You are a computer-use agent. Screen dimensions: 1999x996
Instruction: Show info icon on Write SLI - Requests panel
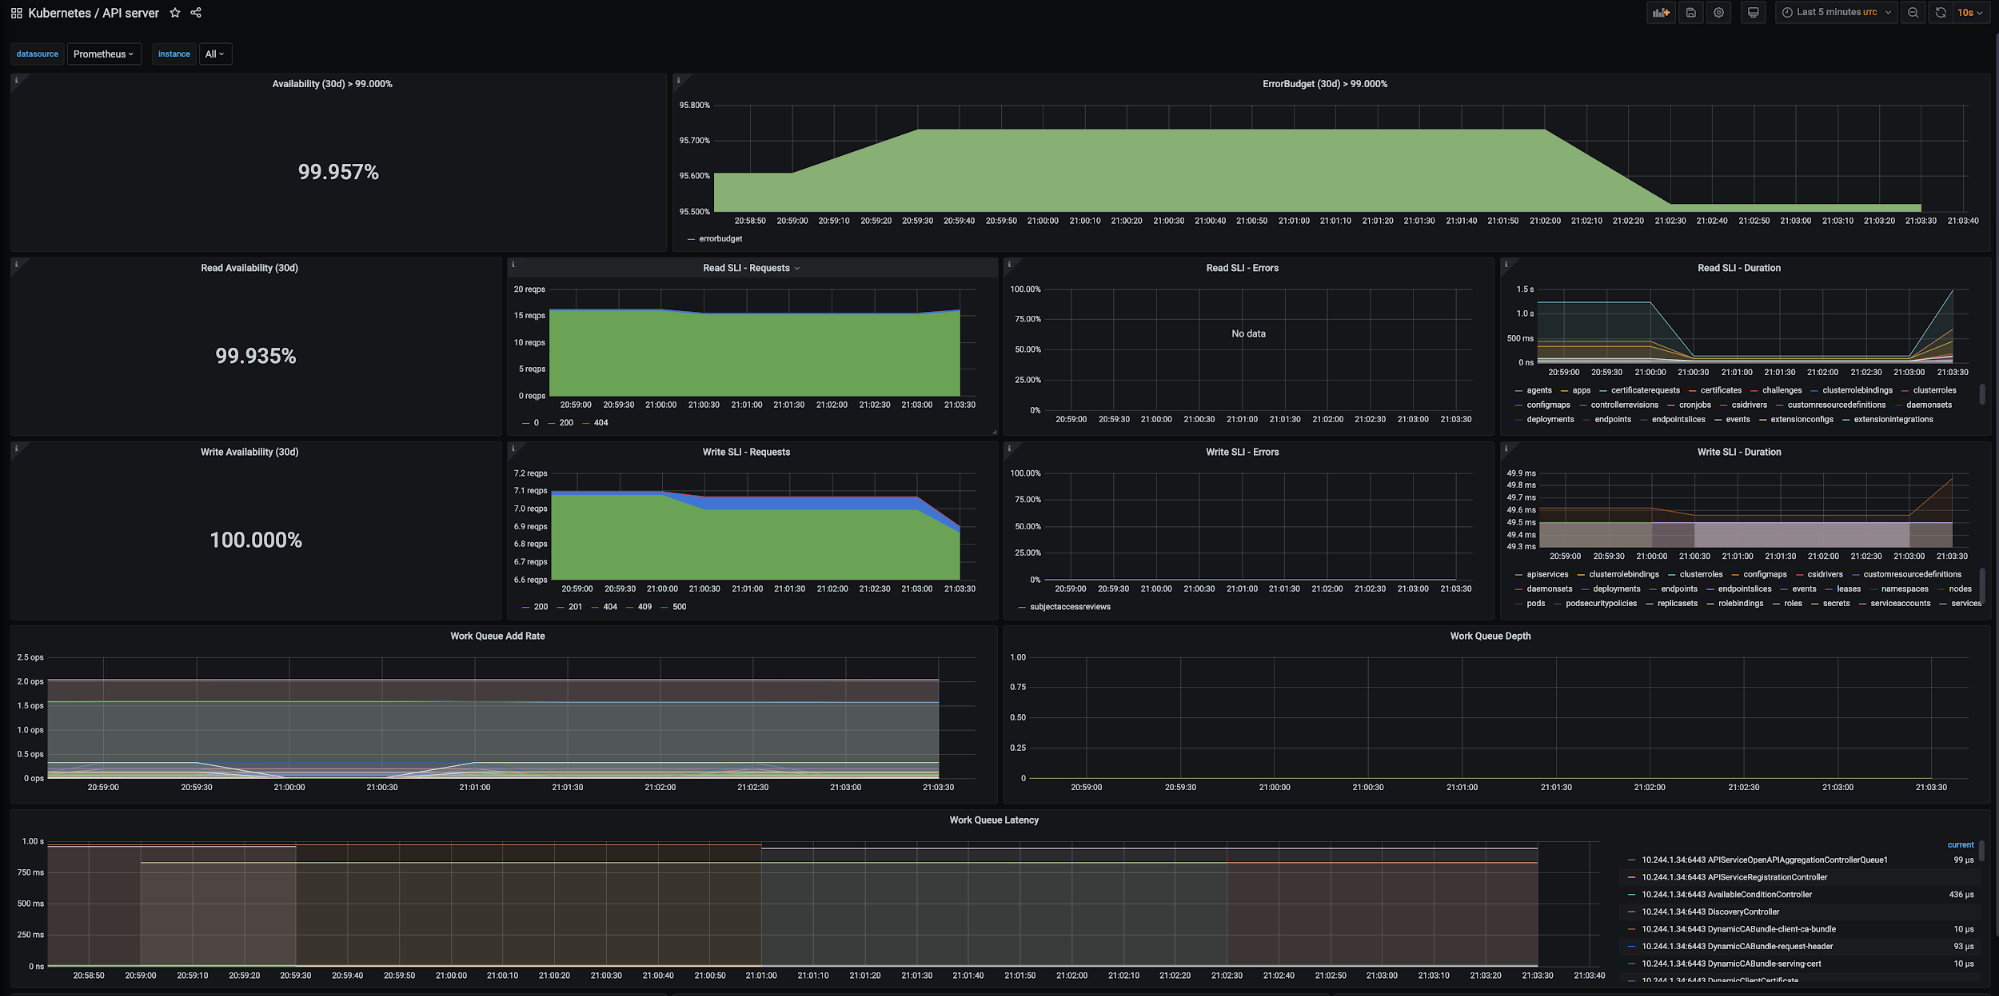point(513,448)
